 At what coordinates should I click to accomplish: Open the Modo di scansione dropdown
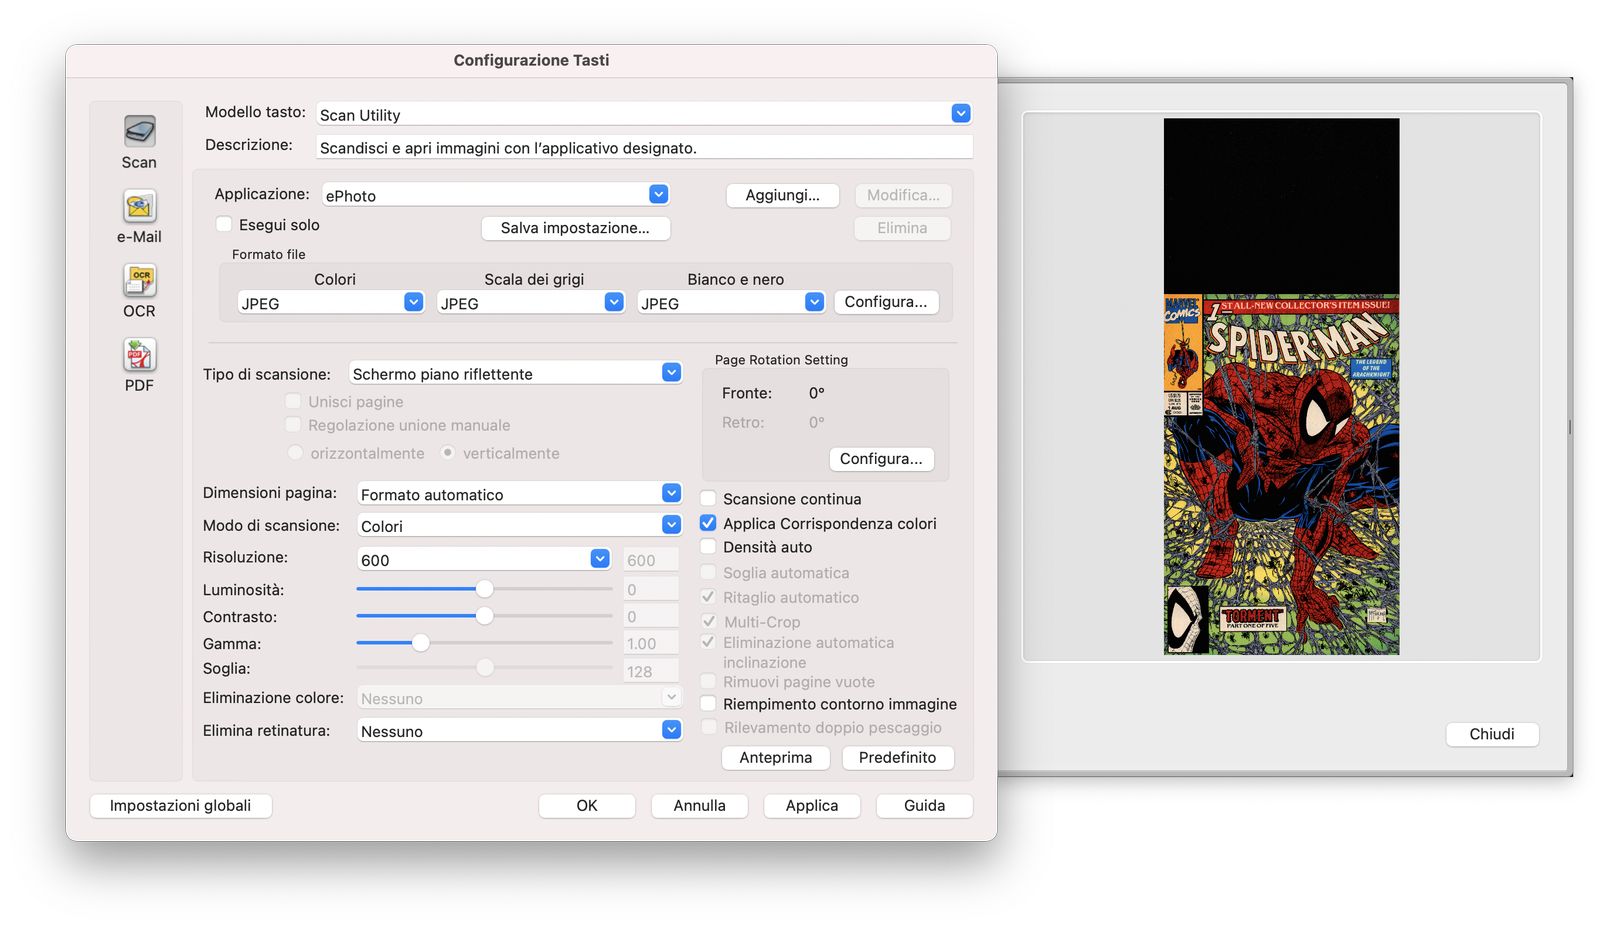click(520, 525)
